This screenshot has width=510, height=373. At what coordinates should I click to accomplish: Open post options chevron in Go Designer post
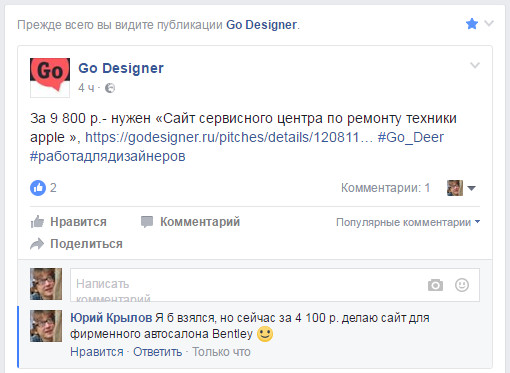pyautogui.click(x=475, y=65)
